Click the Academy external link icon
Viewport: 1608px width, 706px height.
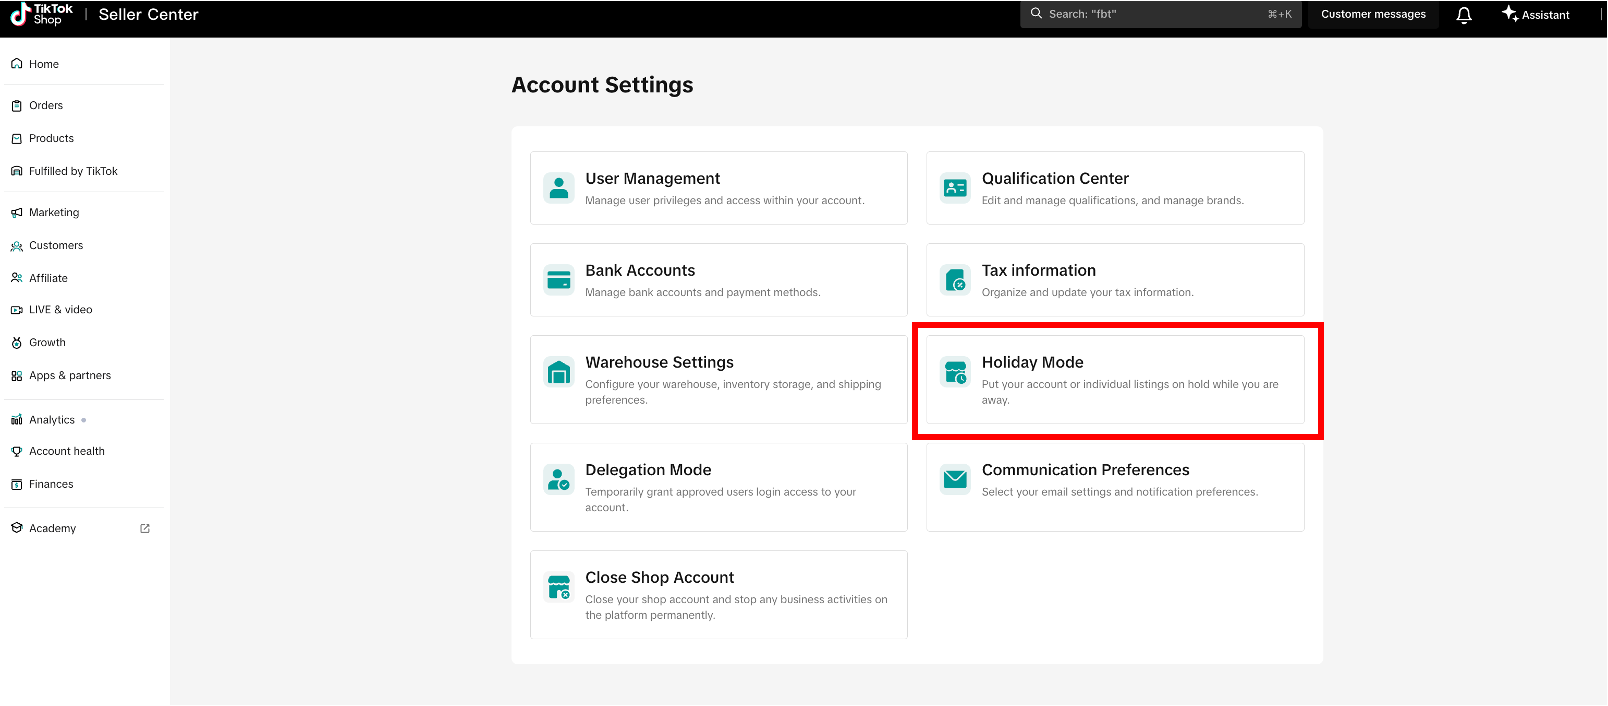(x=145, y=528)
